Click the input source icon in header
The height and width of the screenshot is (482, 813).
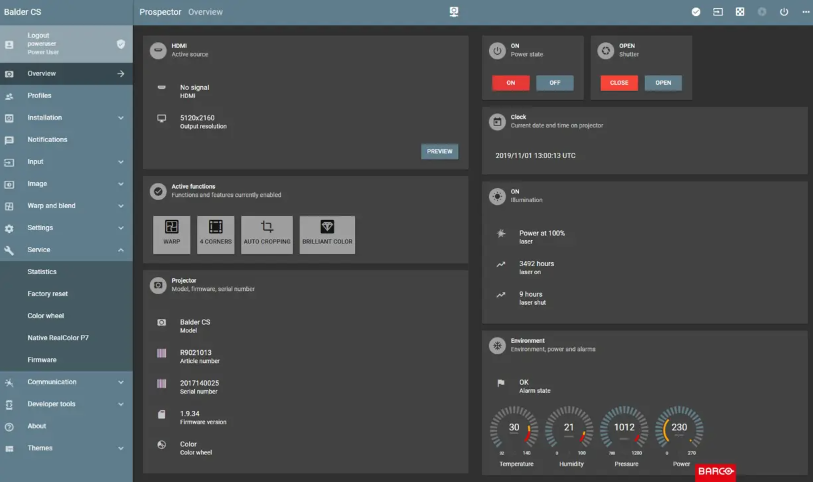pos(718,12)
